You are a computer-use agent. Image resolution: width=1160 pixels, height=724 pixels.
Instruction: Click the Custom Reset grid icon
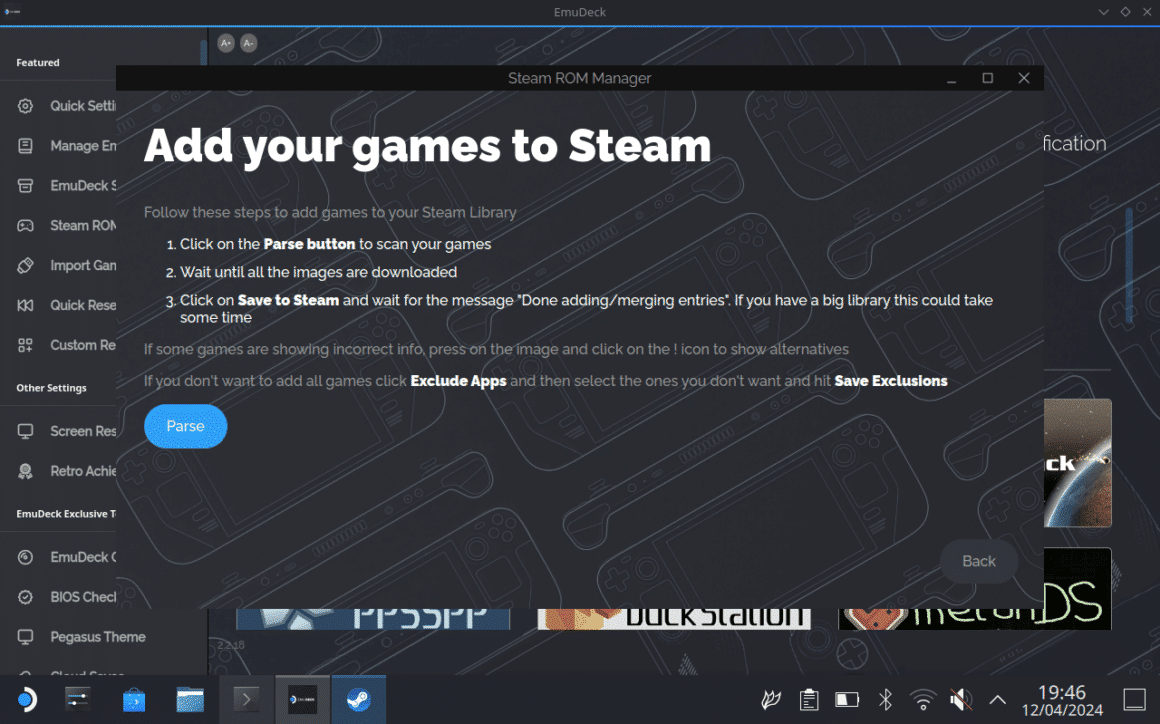[x=25, y=345]
